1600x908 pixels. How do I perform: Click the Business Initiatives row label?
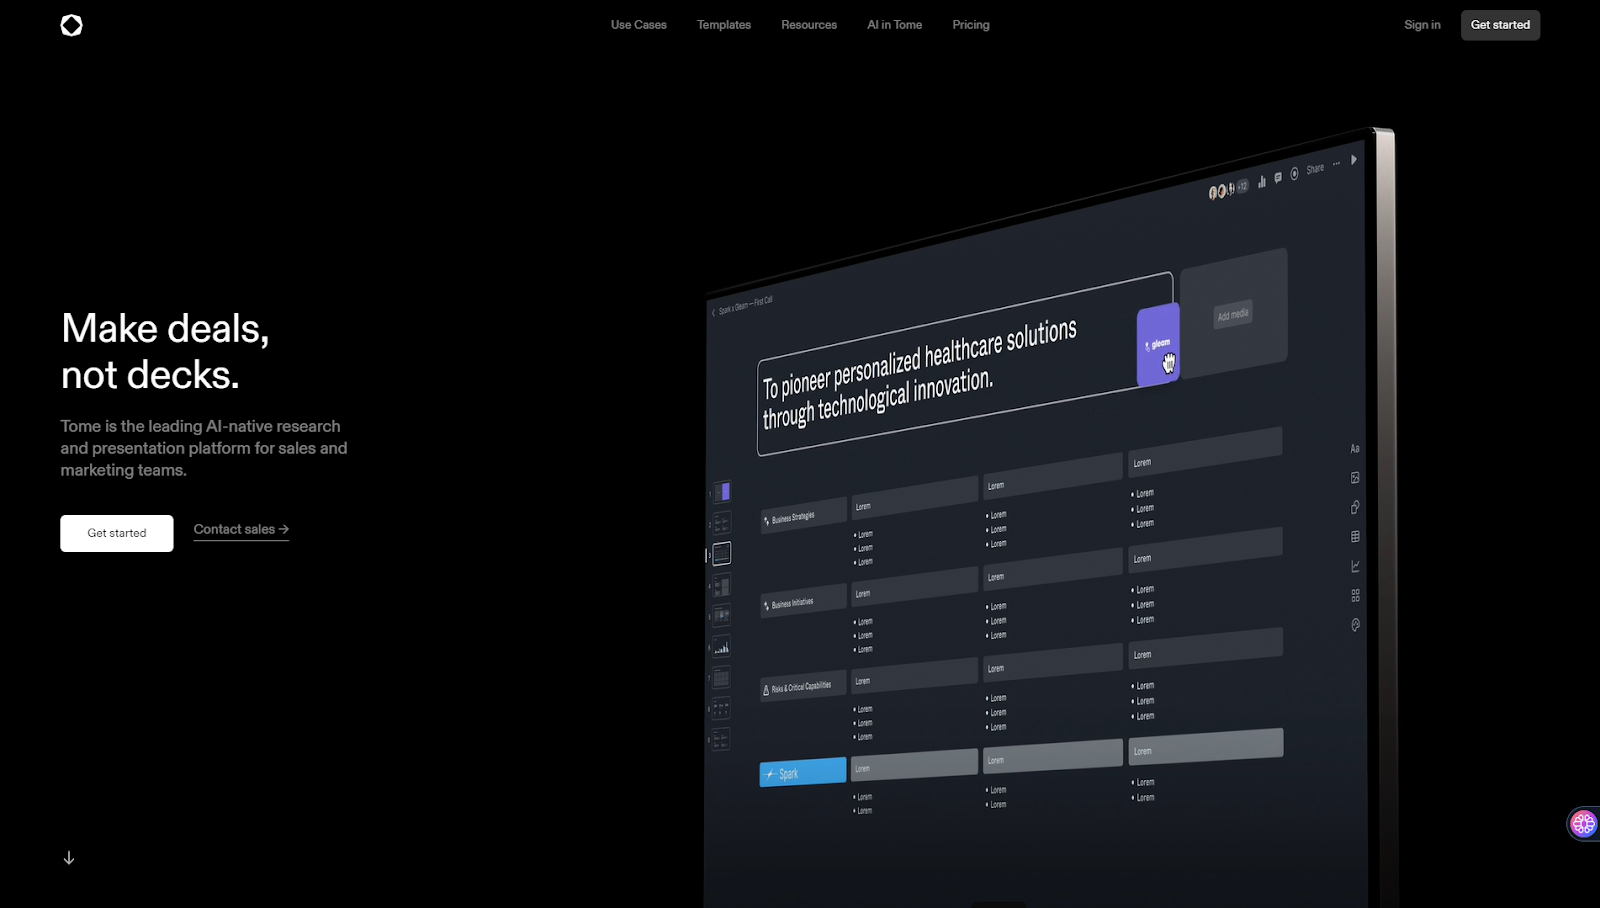tap(803, 602)
